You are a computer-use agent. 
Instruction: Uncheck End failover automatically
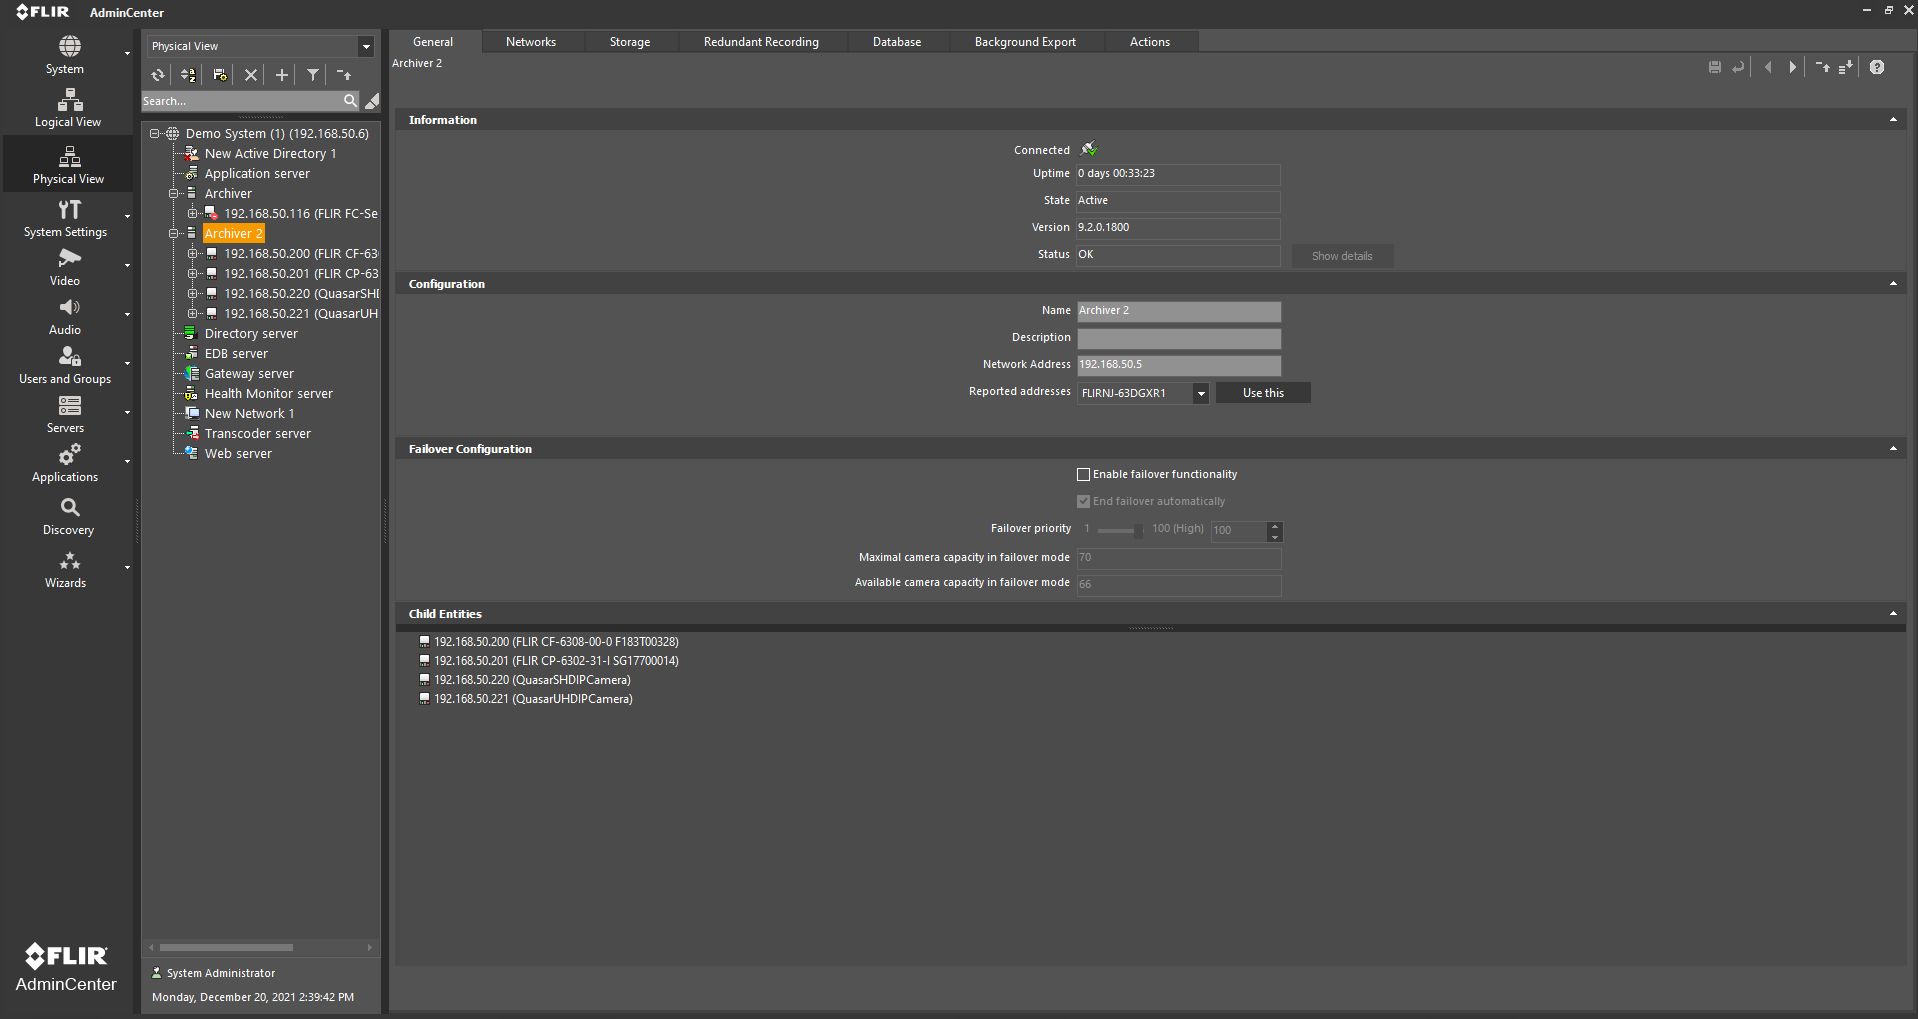pos(1083,501)
